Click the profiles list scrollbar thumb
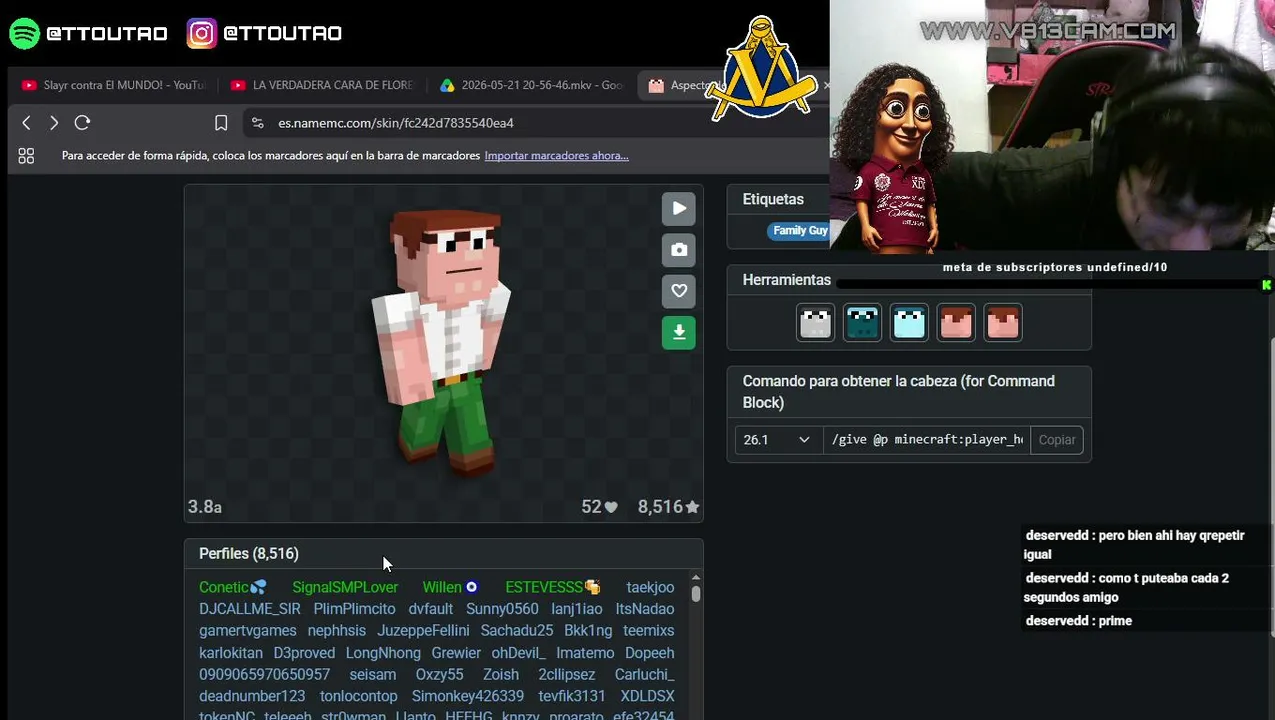Image resolution: width=1275 pixels, height=720 pixels. 695,593
